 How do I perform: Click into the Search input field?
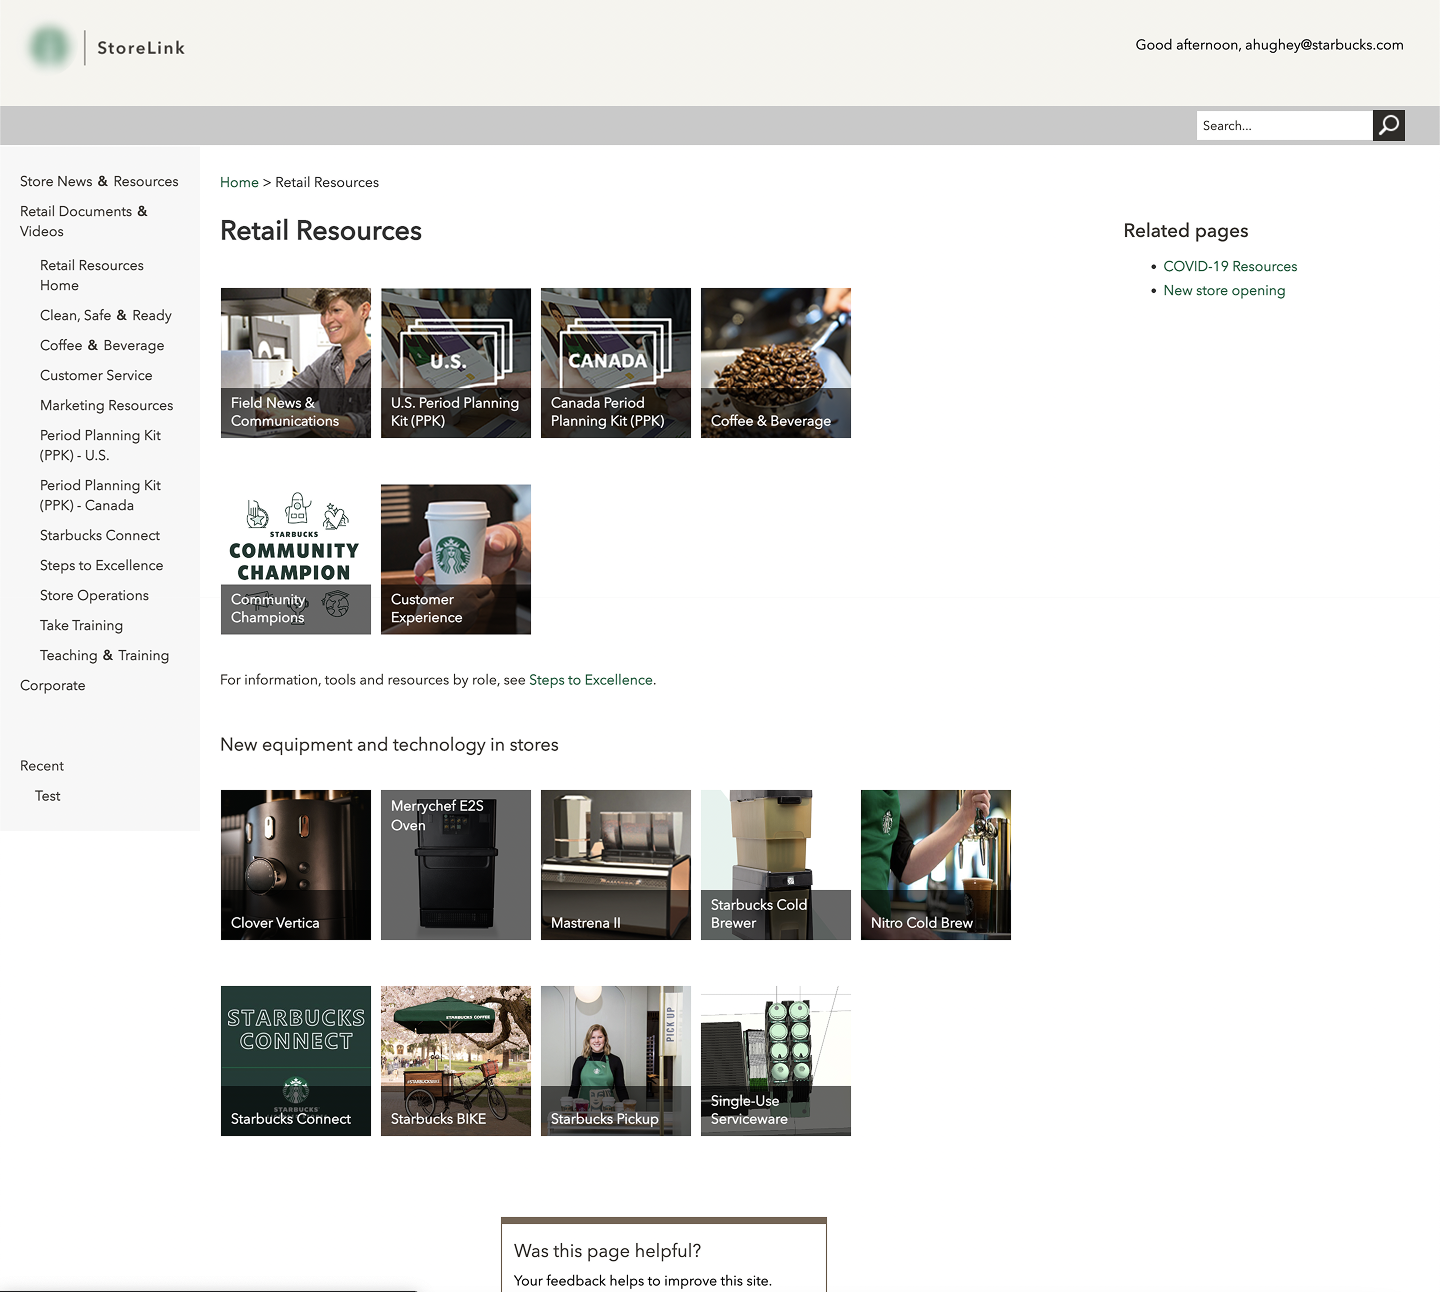click(x=1284, y=125)
